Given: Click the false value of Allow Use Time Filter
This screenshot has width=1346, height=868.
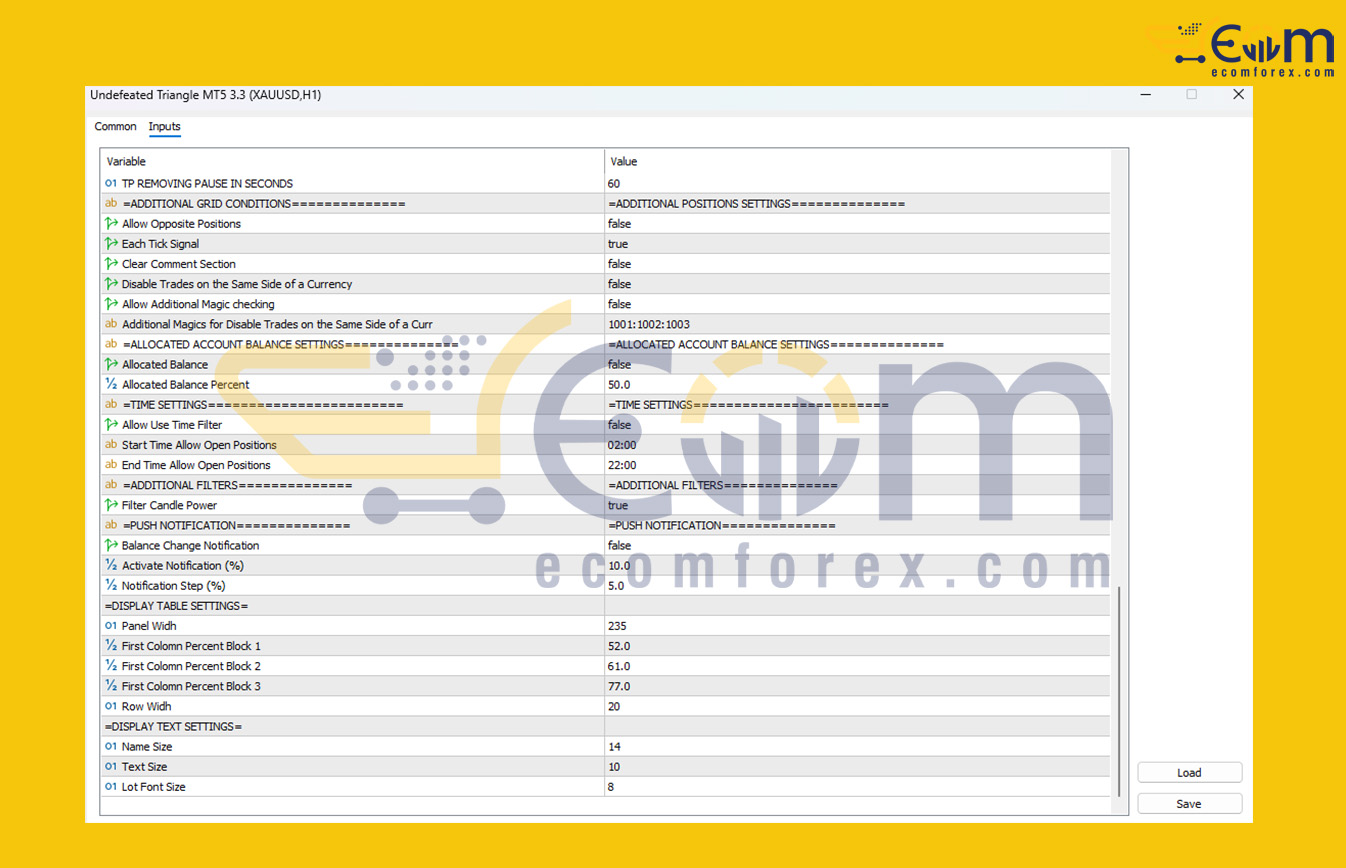Looking at the screenshot, I should click(619, 425).
